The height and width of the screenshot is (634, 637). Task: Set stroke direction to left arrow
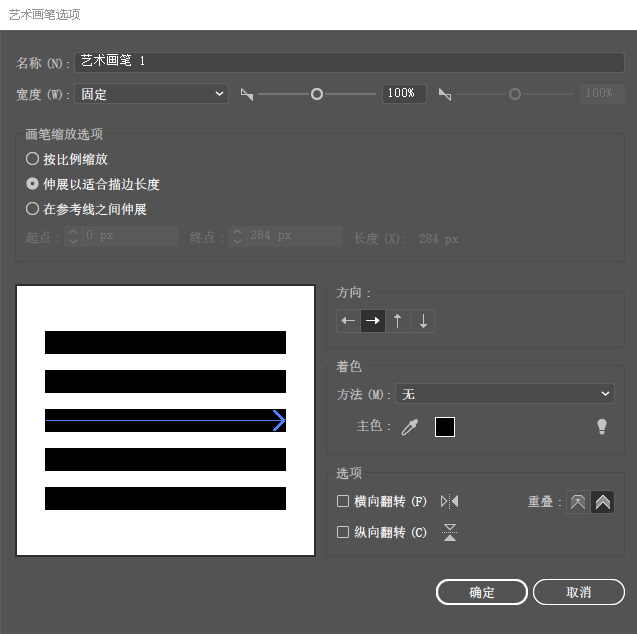[349, 321]
